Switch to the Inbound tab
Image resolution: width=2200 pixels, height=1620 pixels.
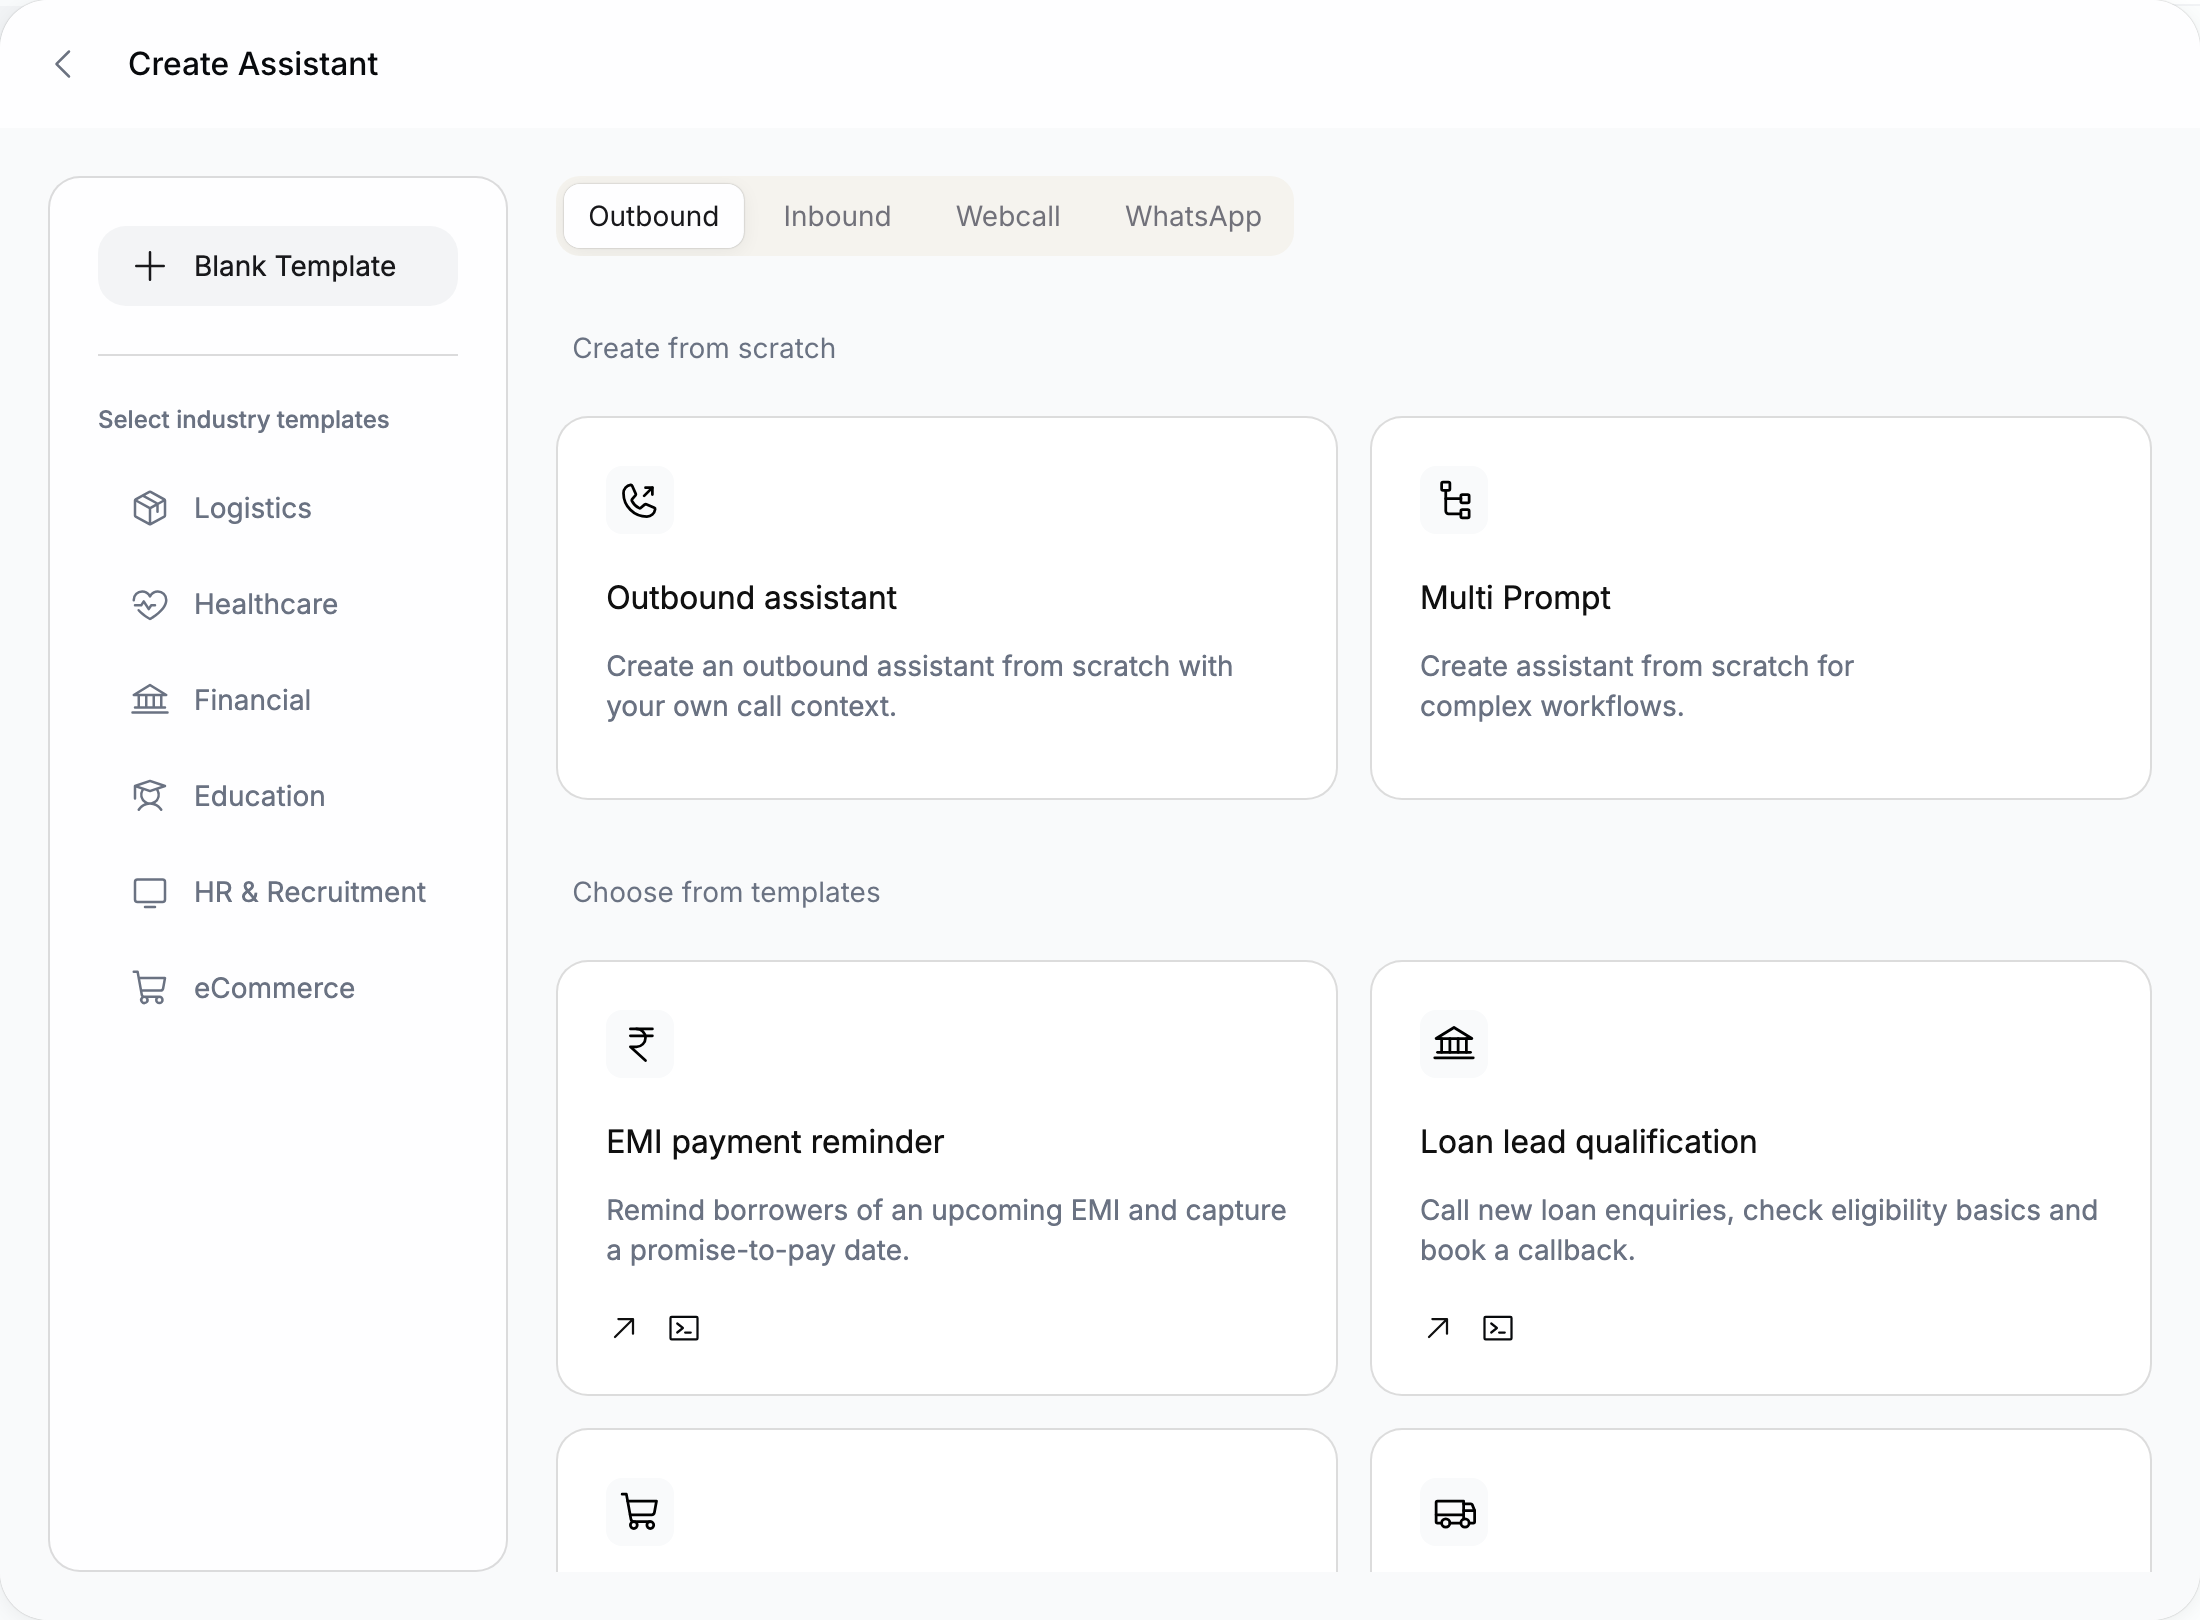pyautogui.click(x=837, y=216)
